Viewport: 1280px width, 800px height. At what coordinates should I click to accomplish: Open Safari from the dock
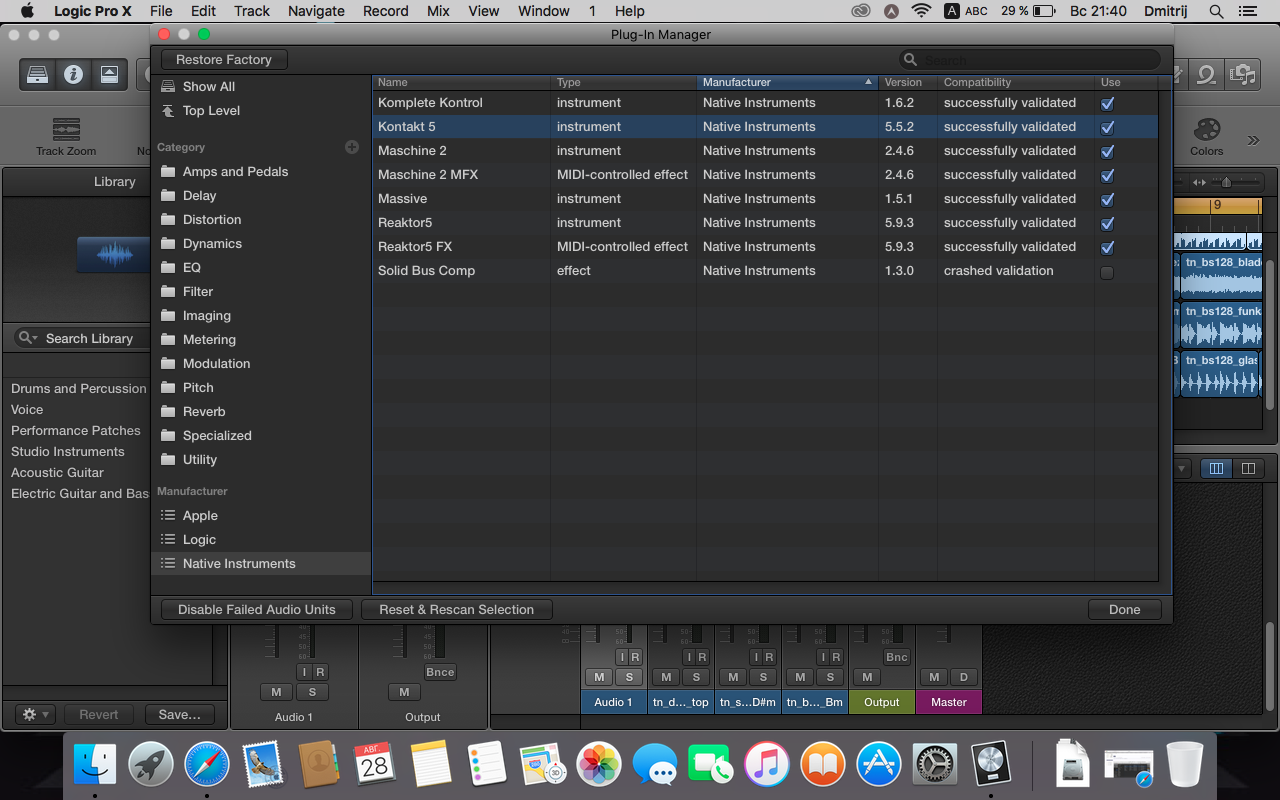coord(207,766)
